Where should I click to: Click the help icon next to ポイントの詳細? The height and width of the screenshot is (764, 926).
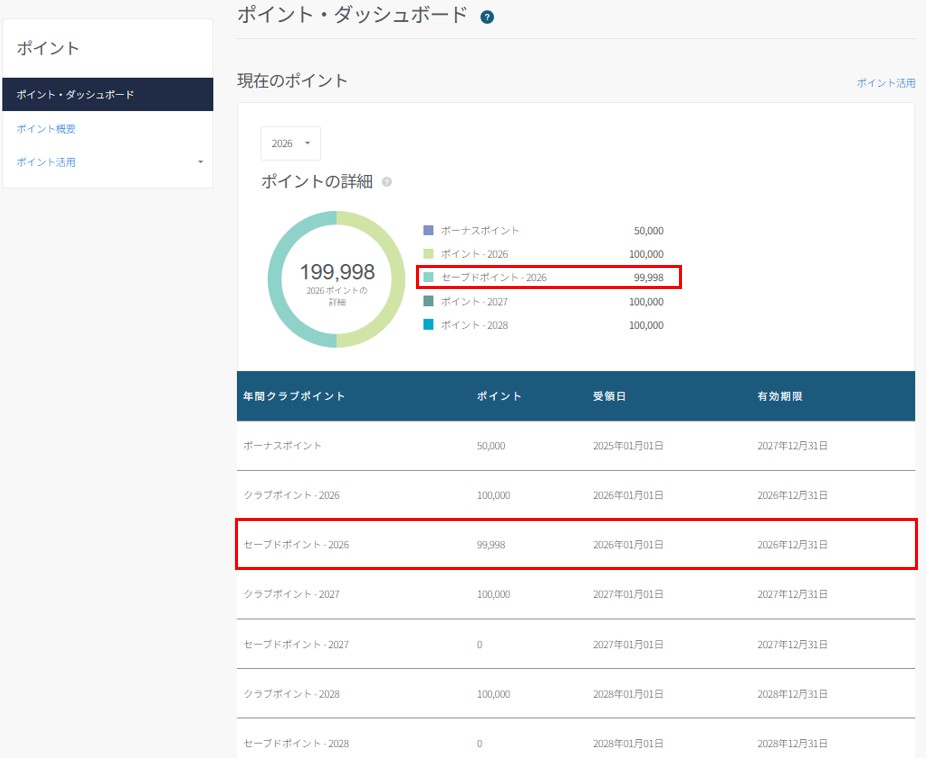(387, 182)
